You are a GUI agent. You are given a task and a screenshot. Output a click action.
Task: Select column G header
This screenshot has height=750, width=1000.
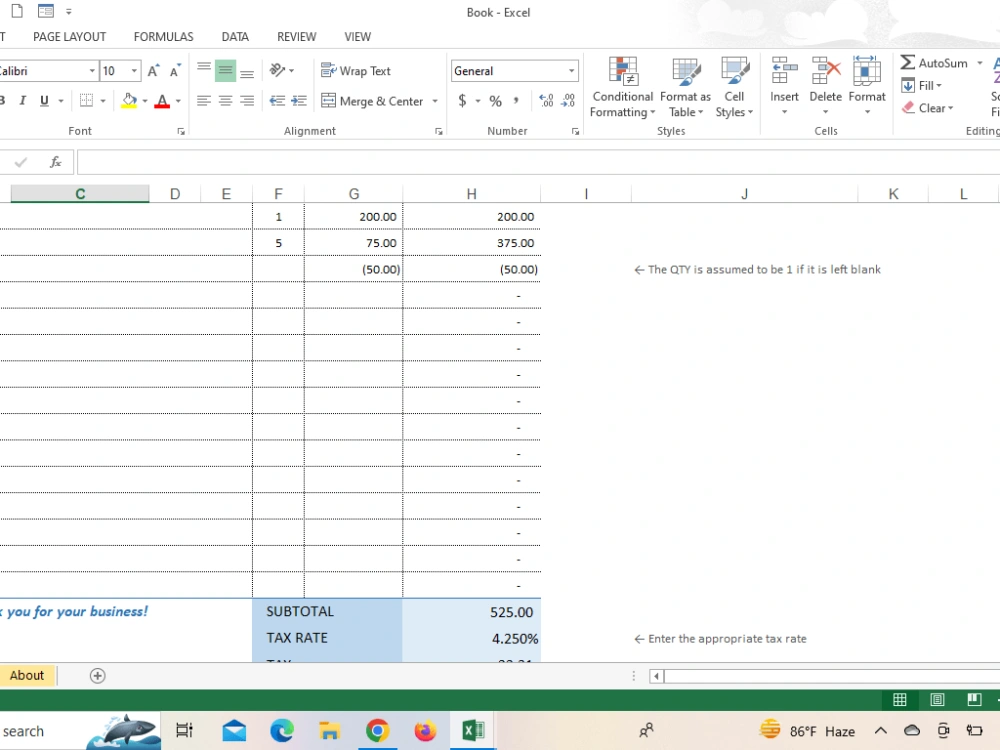[x=354, y=194]
